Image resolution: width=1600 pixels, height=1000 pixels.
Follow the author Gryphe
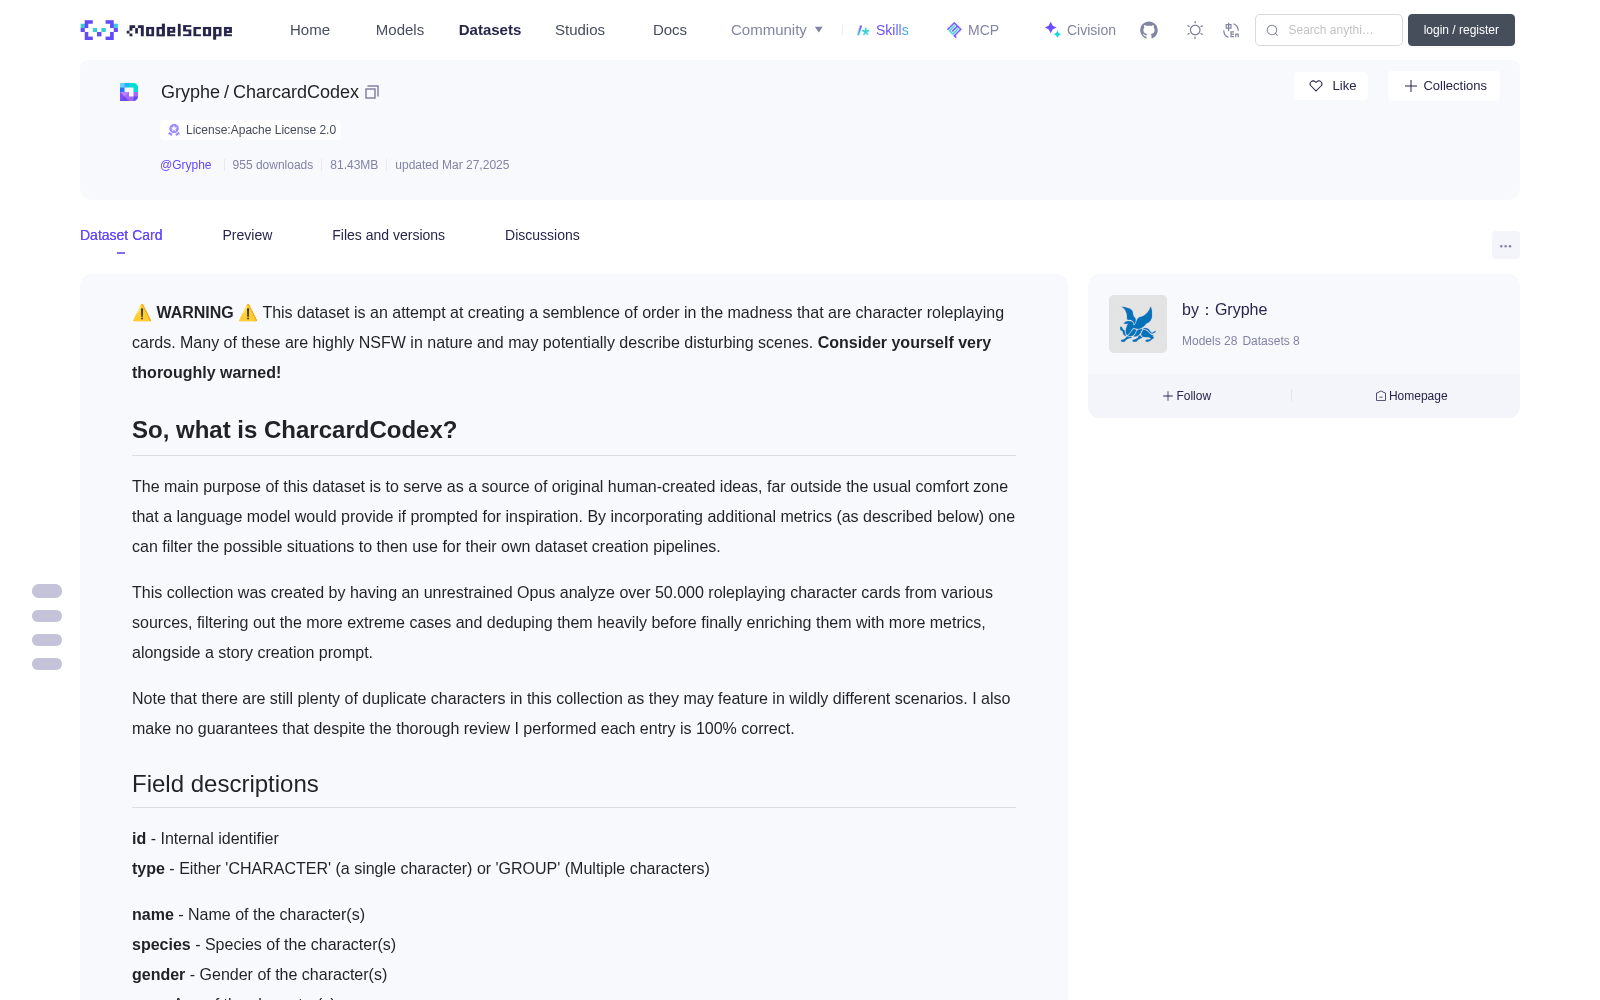coord(1187,396)
